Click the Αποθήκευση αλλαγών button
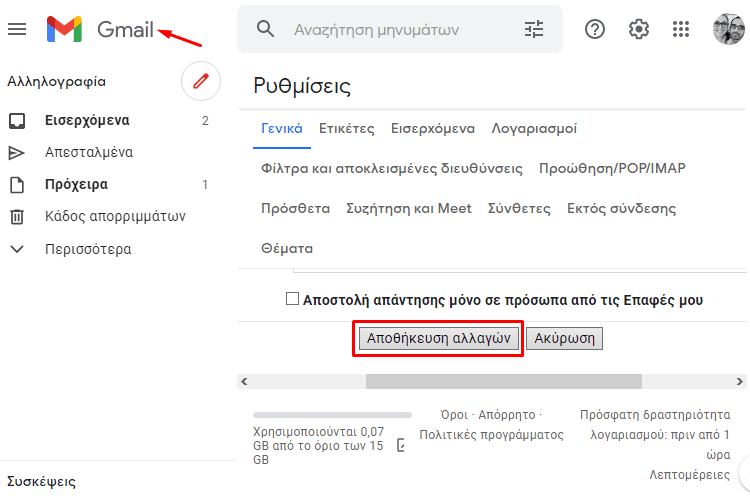Screen dimensions: 750x500 pyautogui.click(x=439, y=338)
